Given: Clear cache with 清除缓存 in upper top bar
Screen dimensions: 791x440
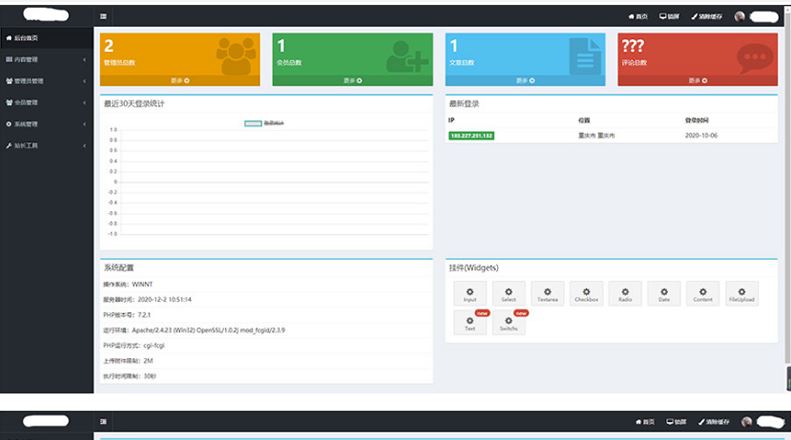Looking at the screenshot, I should 706,17.
